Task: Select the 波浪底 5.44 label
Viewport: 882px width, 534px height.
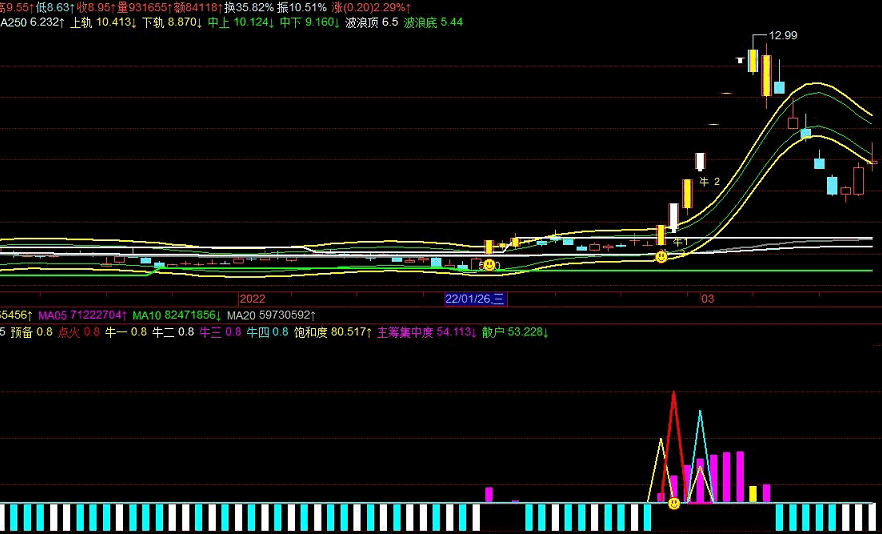Action: coord(434,23)
